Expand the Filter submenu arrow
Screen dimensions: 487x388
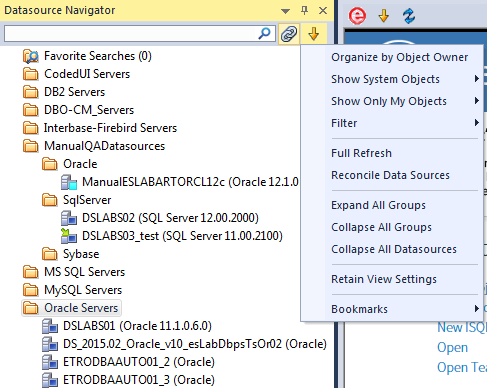pyautogui.click(x=477, y=123)
